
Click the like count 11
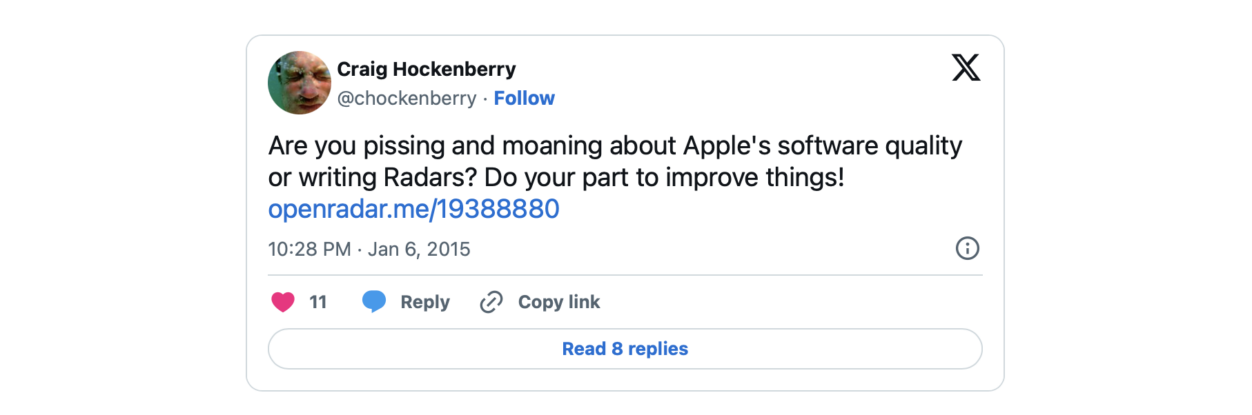pyautogui.click(x=318, y=302)
